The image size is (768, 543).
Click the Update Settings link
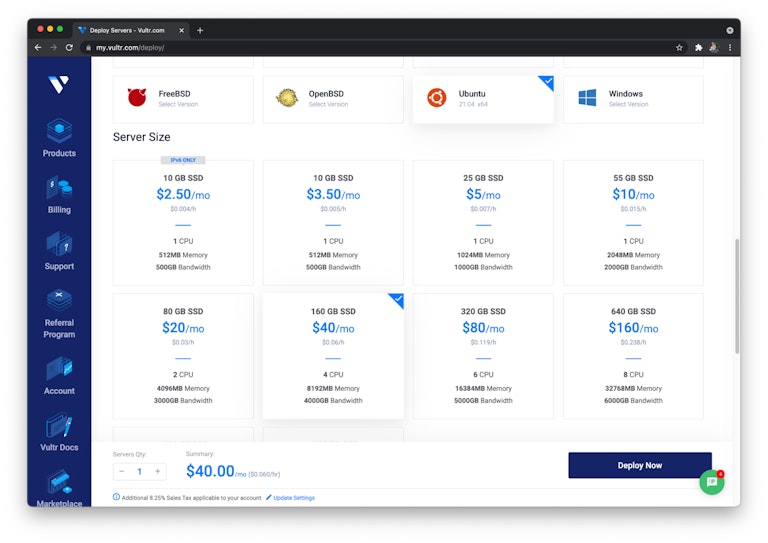[294, 497]
